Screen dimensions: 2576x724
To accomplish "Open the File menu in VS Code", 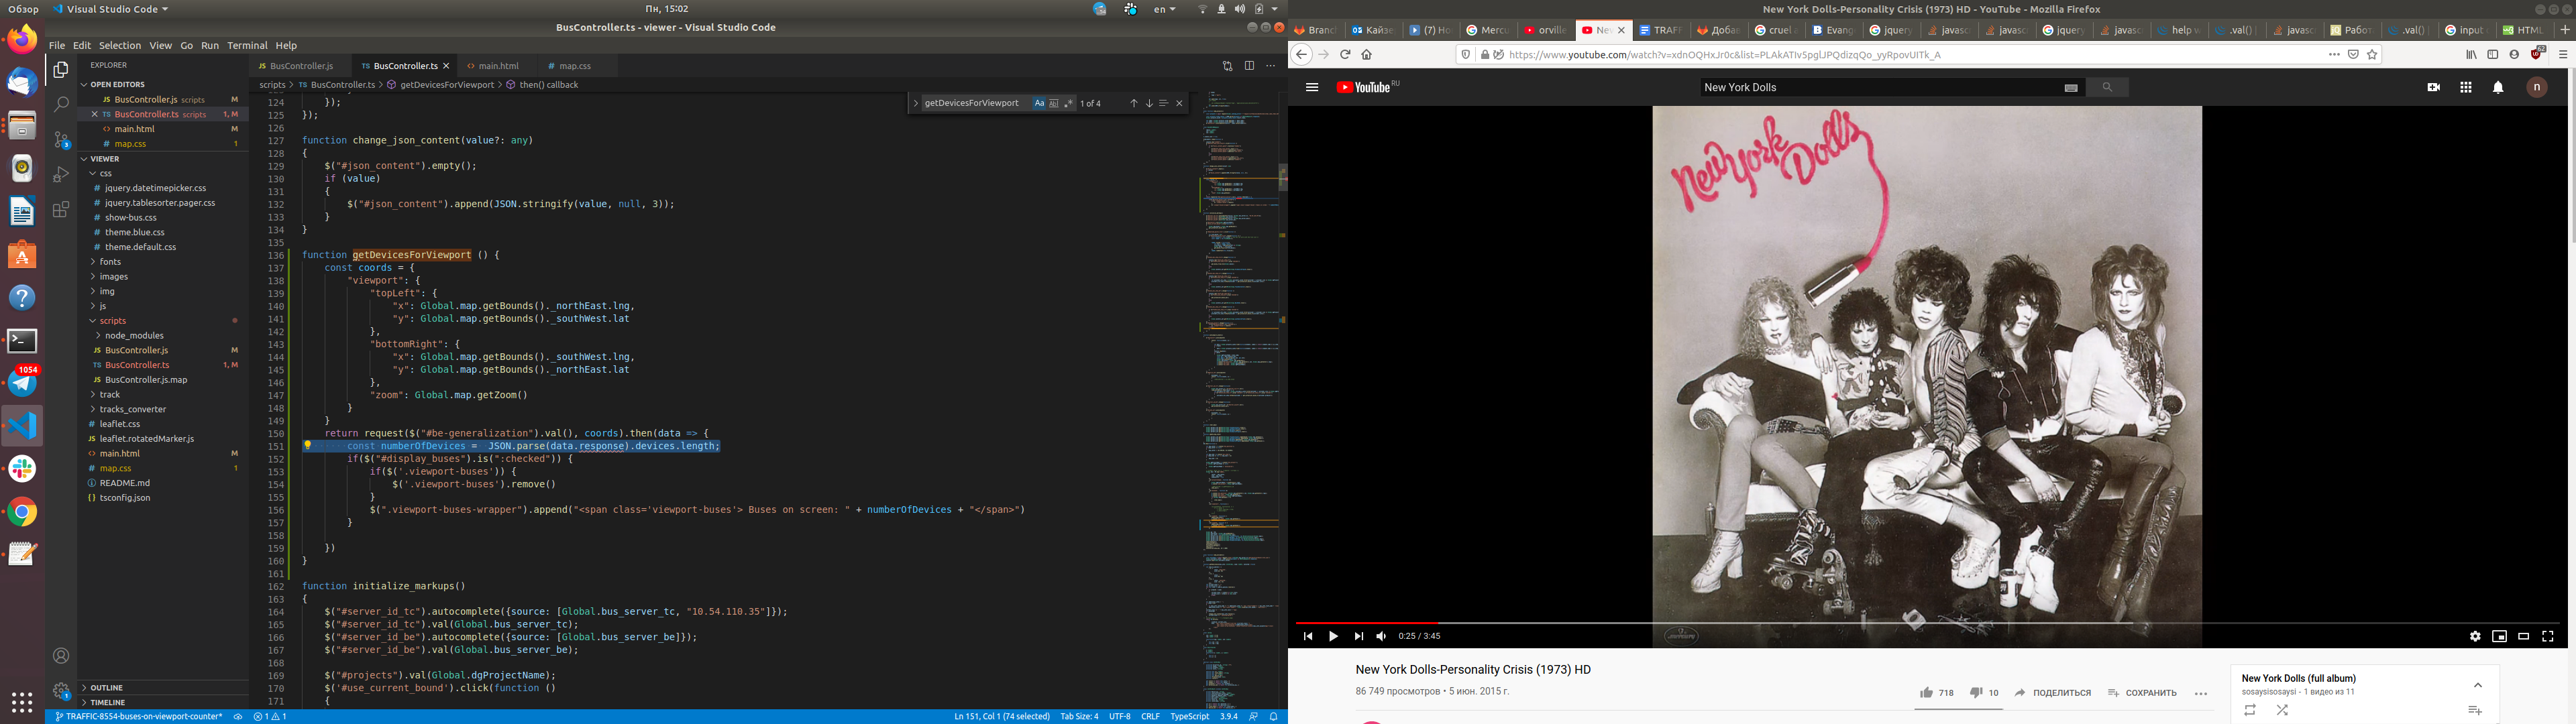I will (57, 45).
